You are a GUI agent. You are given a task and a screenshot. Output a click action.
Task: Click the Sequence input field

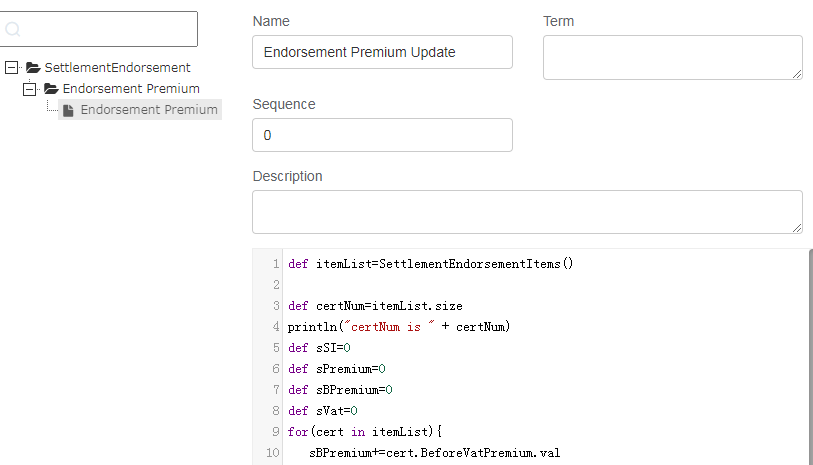382,135
